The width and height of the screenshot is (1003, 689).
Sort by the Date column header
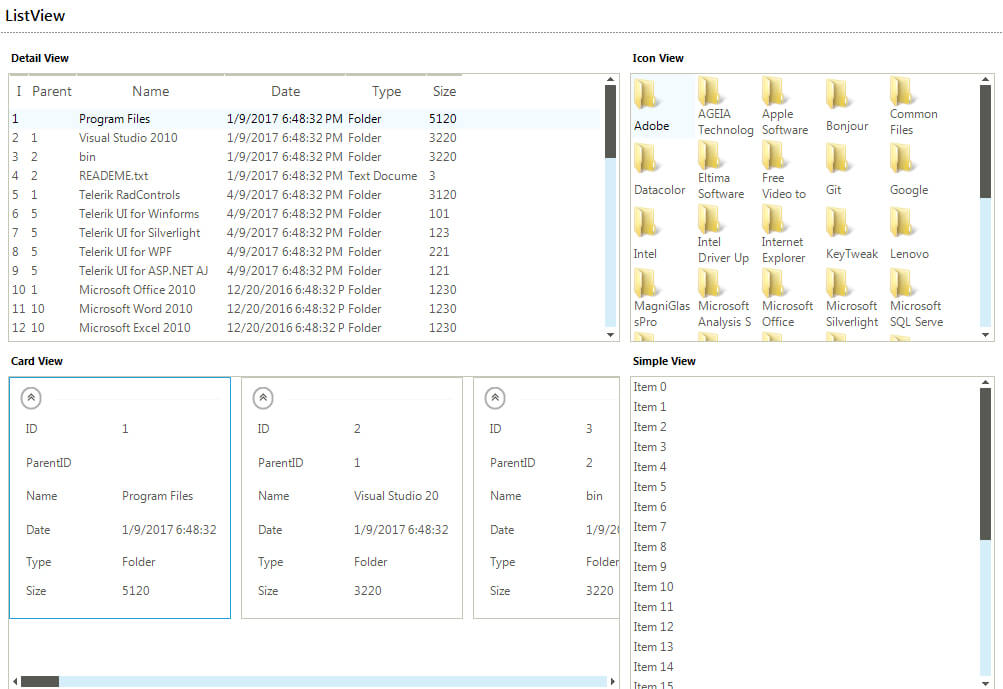coord(285,91)
